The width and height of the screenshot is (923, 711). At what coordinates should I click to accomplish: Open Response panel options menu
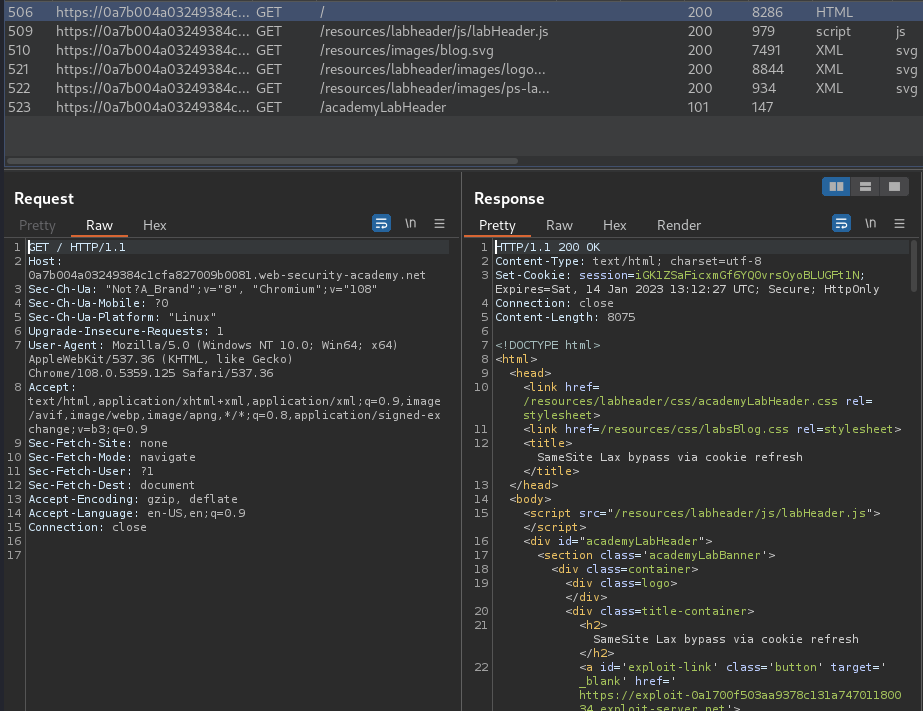click(899, 224)
